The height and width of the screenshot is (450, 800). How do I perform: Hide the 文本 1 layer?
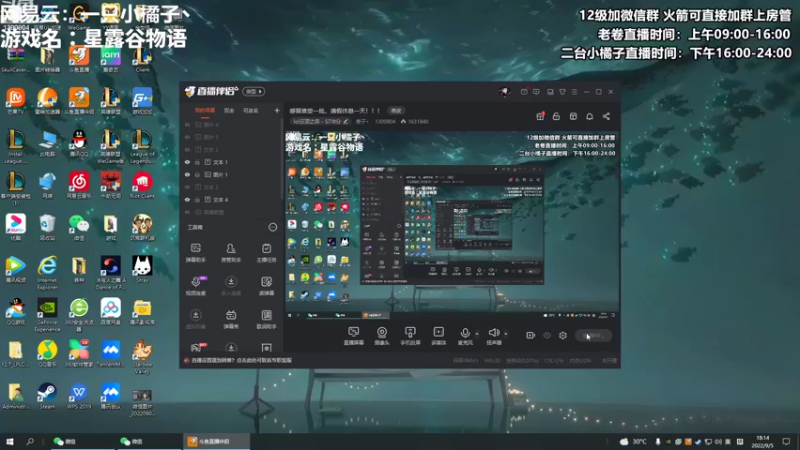pos(187,162)
